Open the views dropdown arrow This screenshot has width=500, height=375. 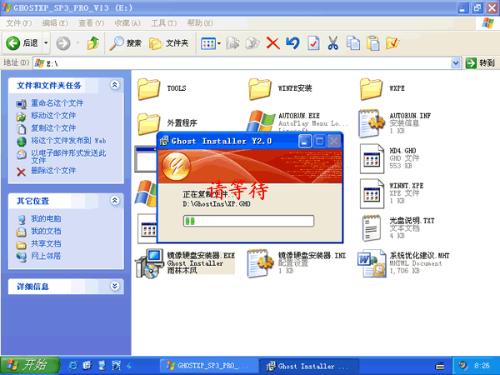219,43
